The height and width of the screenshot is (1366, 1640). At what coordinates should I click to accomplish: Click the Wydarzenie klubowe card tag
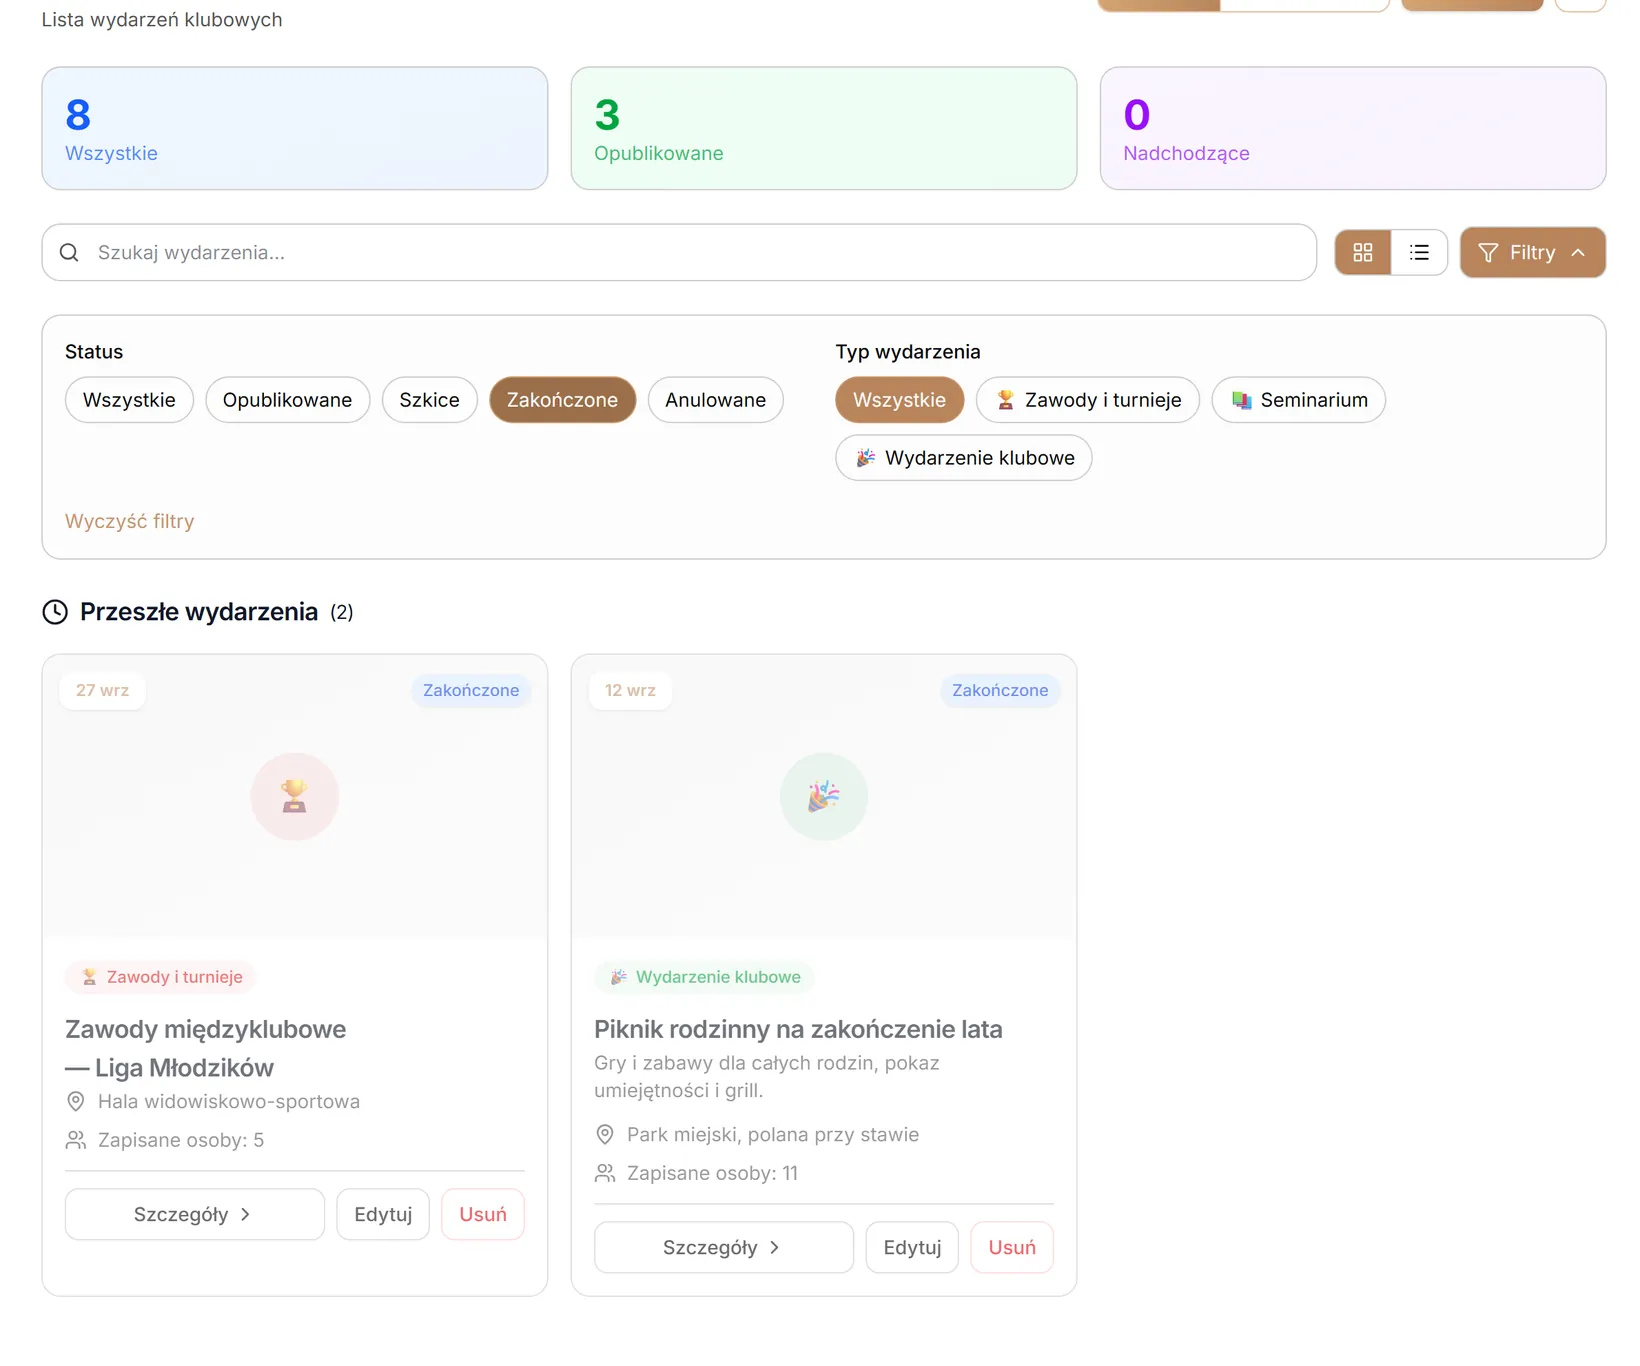pyautogui.click(x=705, y=977)
